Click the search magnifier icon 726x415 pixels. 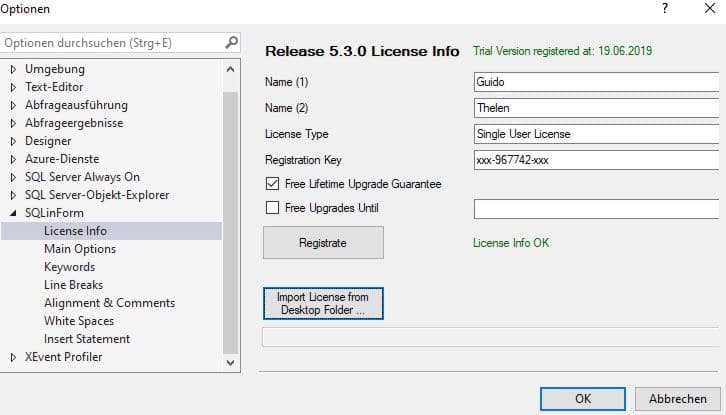pyautogui.click(x=232, y=43)
